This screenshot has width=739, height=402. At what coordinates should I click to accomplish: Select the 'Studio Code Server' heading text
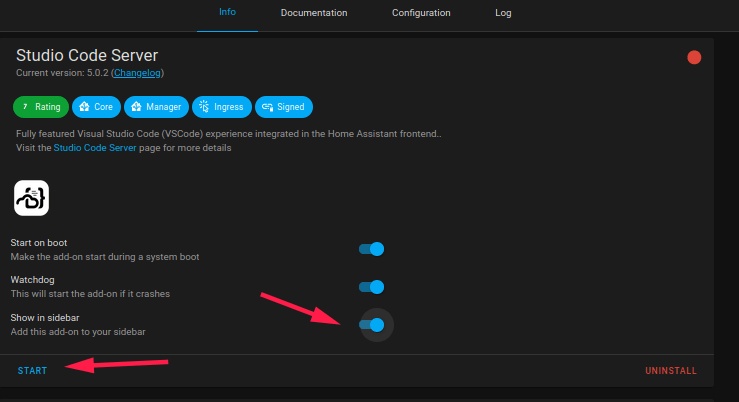pyautogui.click(x=87, y=55)
